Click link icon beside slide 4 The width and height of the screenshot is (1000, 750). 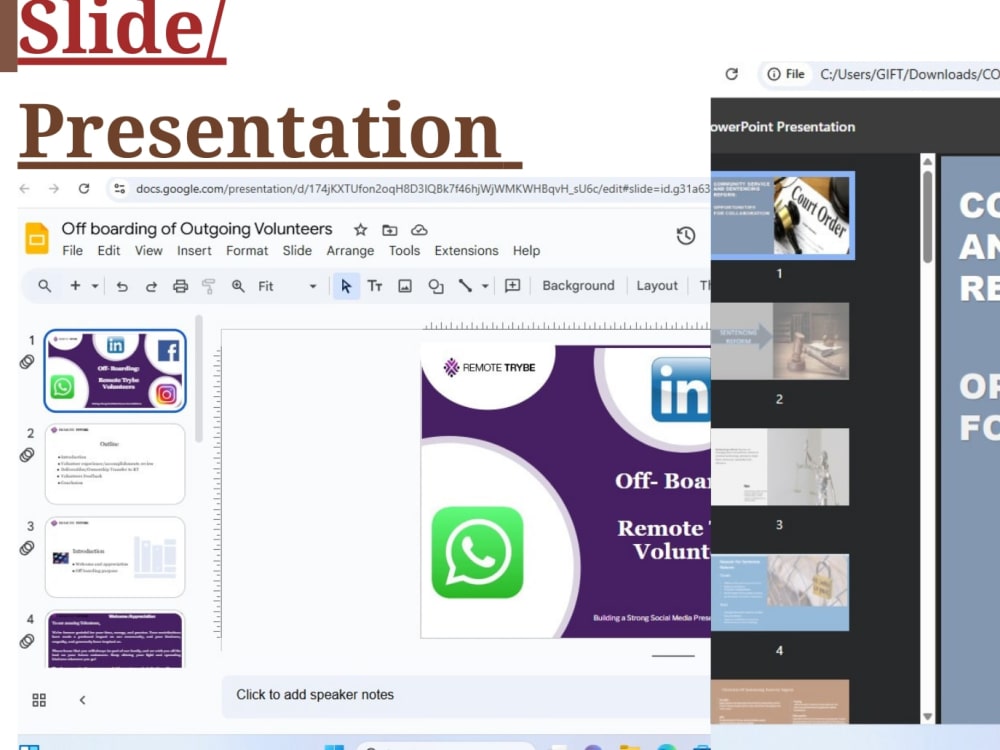pyautogui.click(x=27, y=641)
